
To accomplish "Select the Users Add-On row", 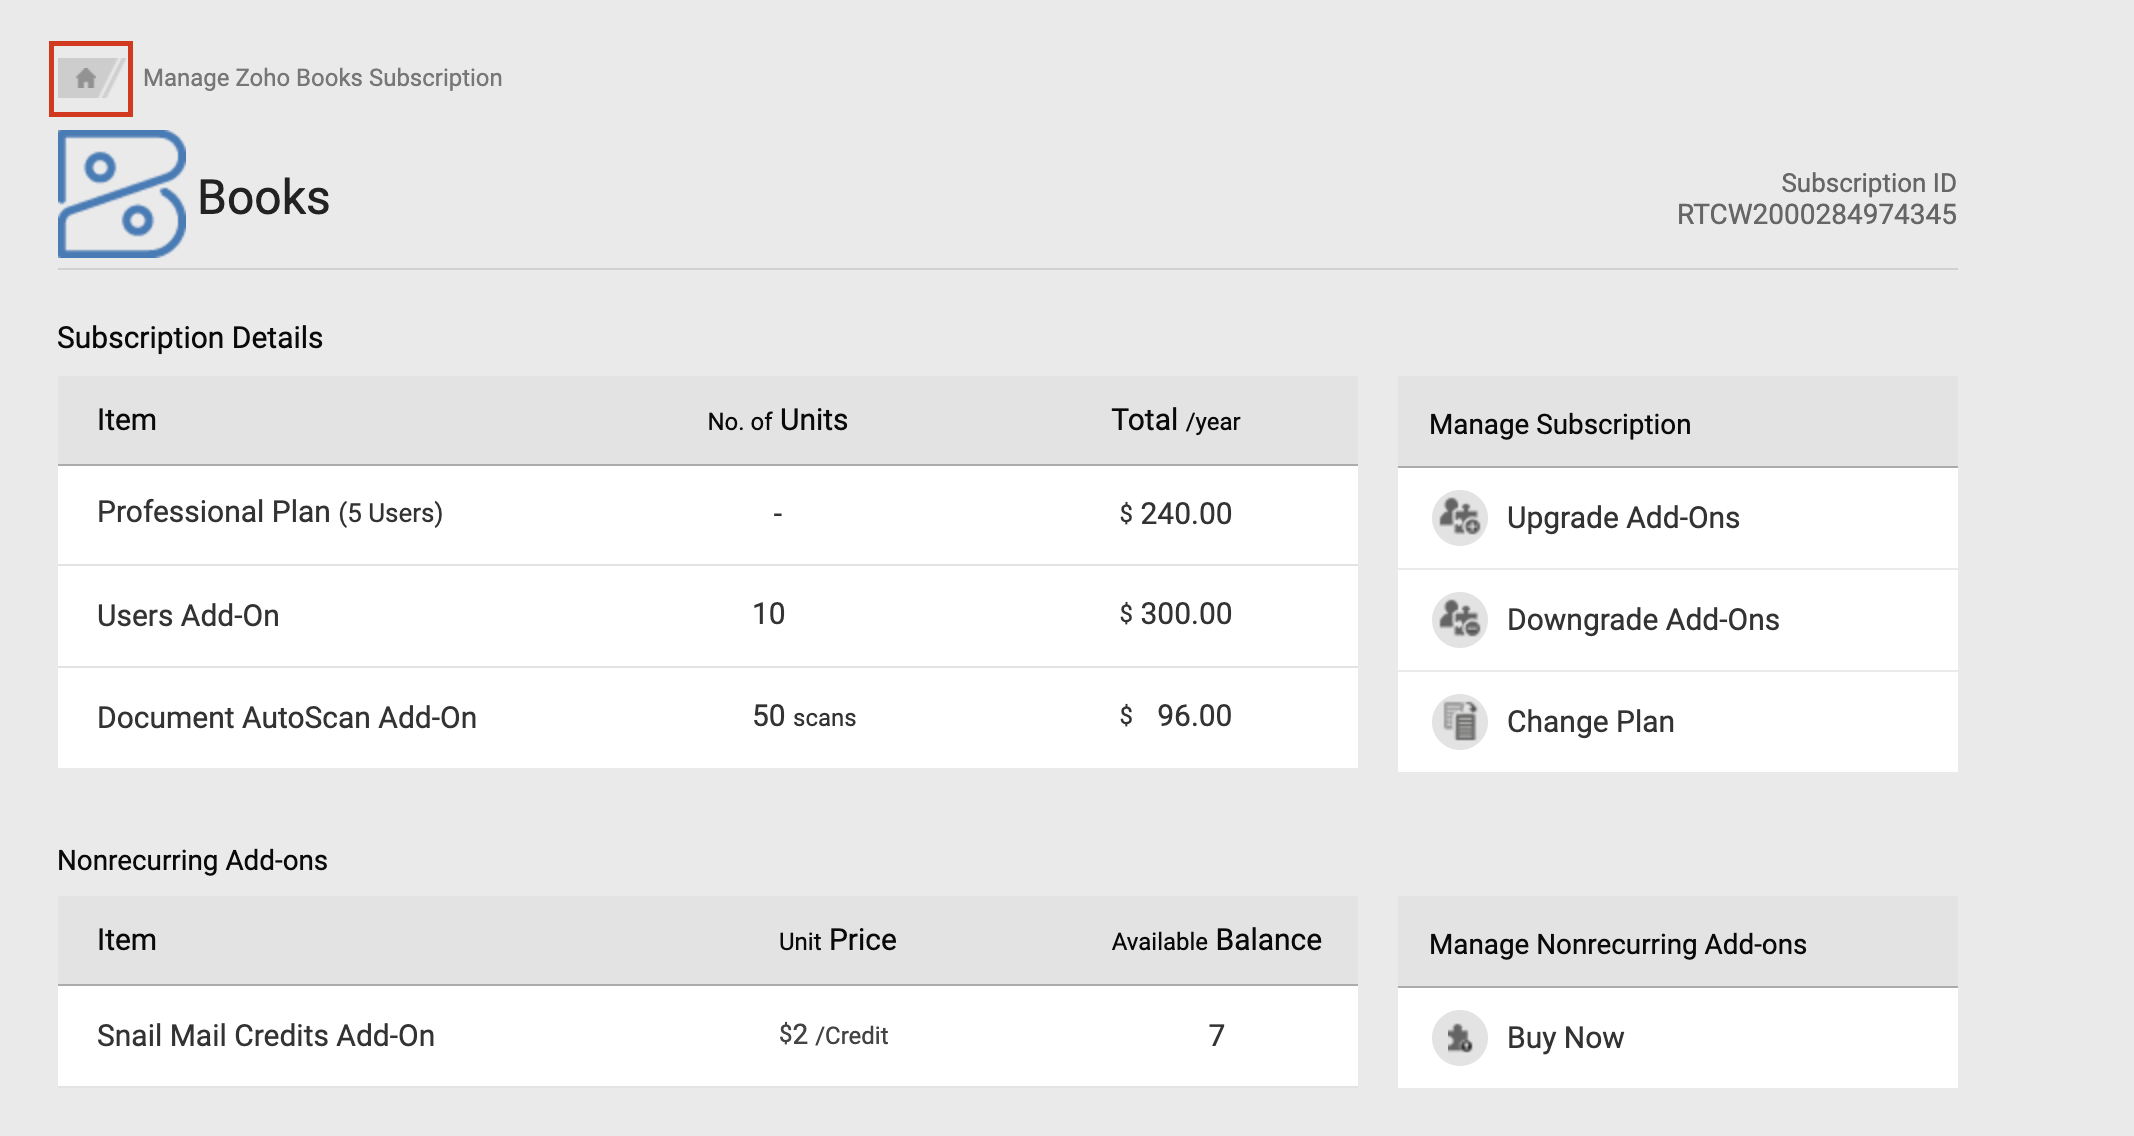I will tap(188, 616).
